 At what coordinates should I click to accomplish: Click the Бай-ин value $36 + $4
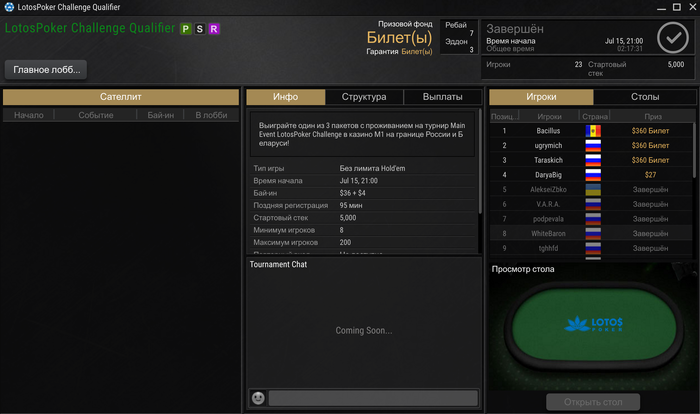pos(352,193)
